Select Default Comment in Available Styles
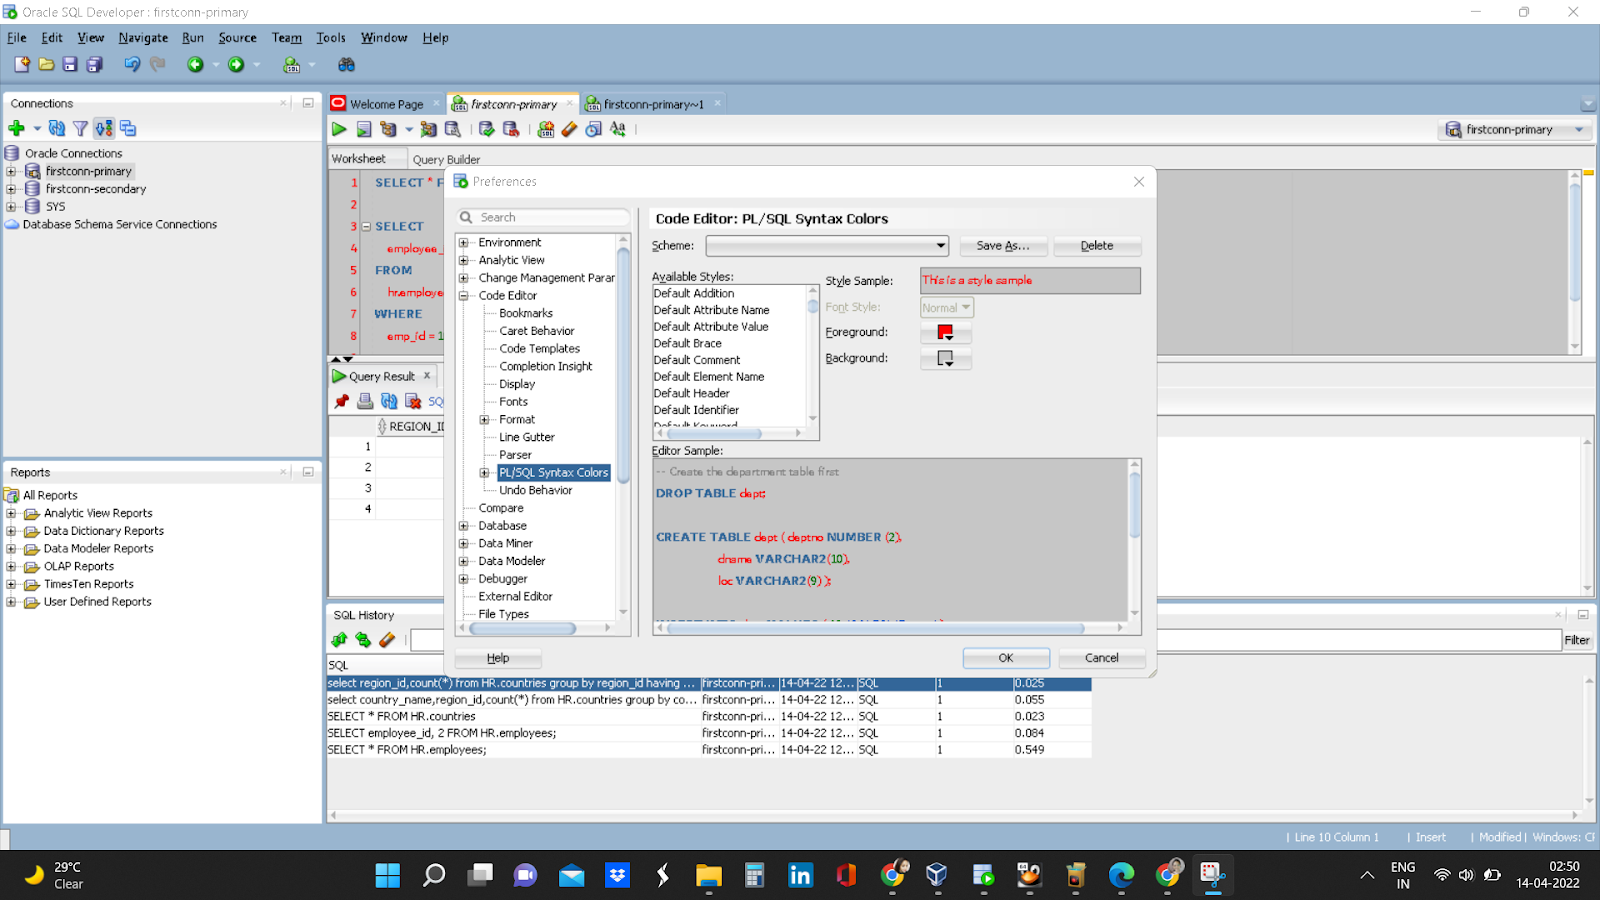 [697, 360]
